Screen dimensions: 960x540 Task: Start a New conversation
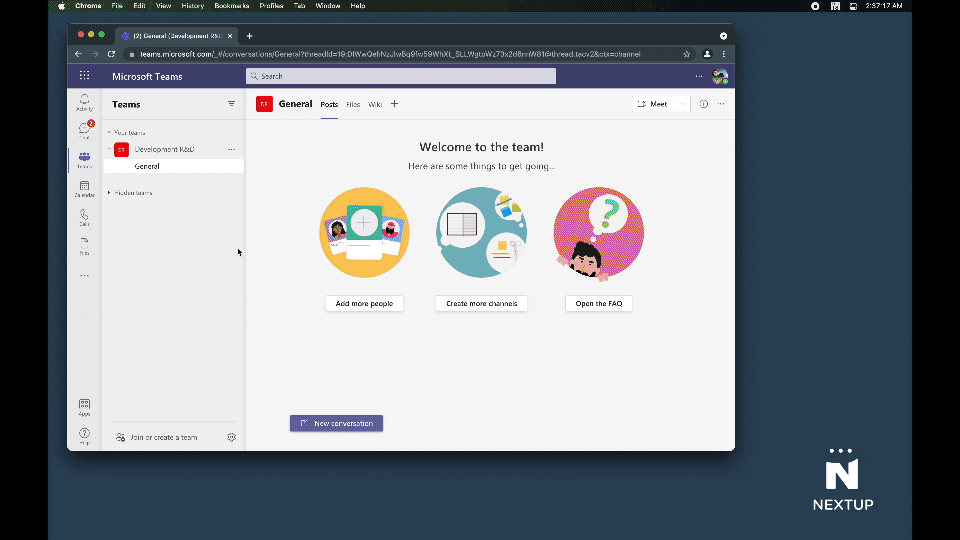coord(336,423)
